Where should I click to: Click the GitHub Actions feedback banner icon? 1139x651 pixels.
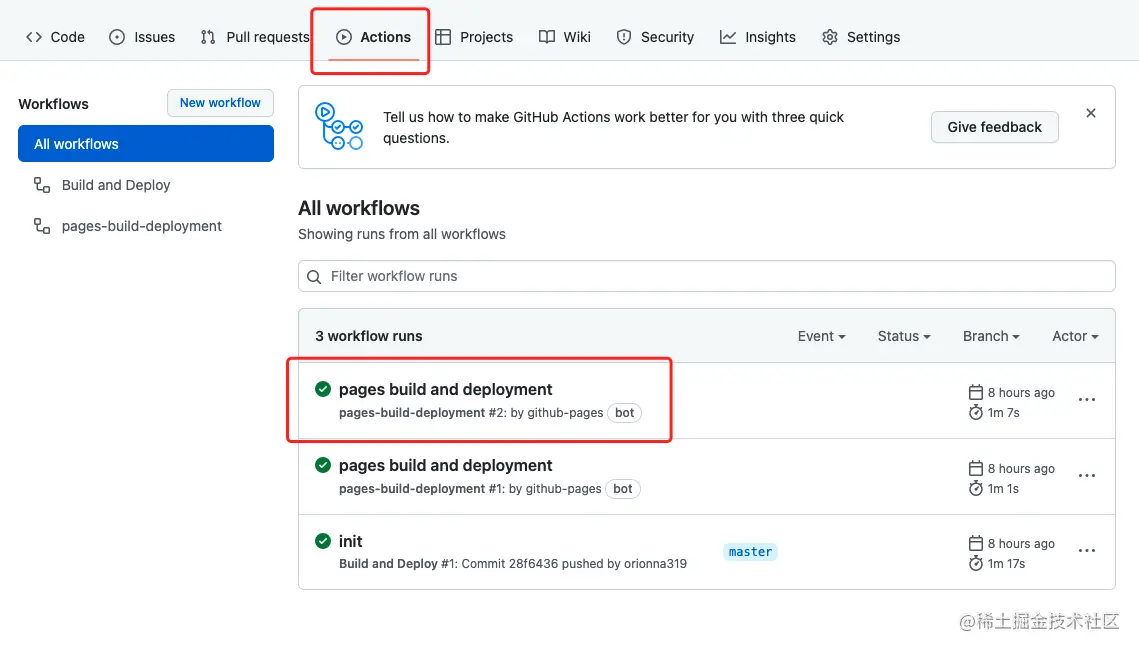click(x=339, y=126)
